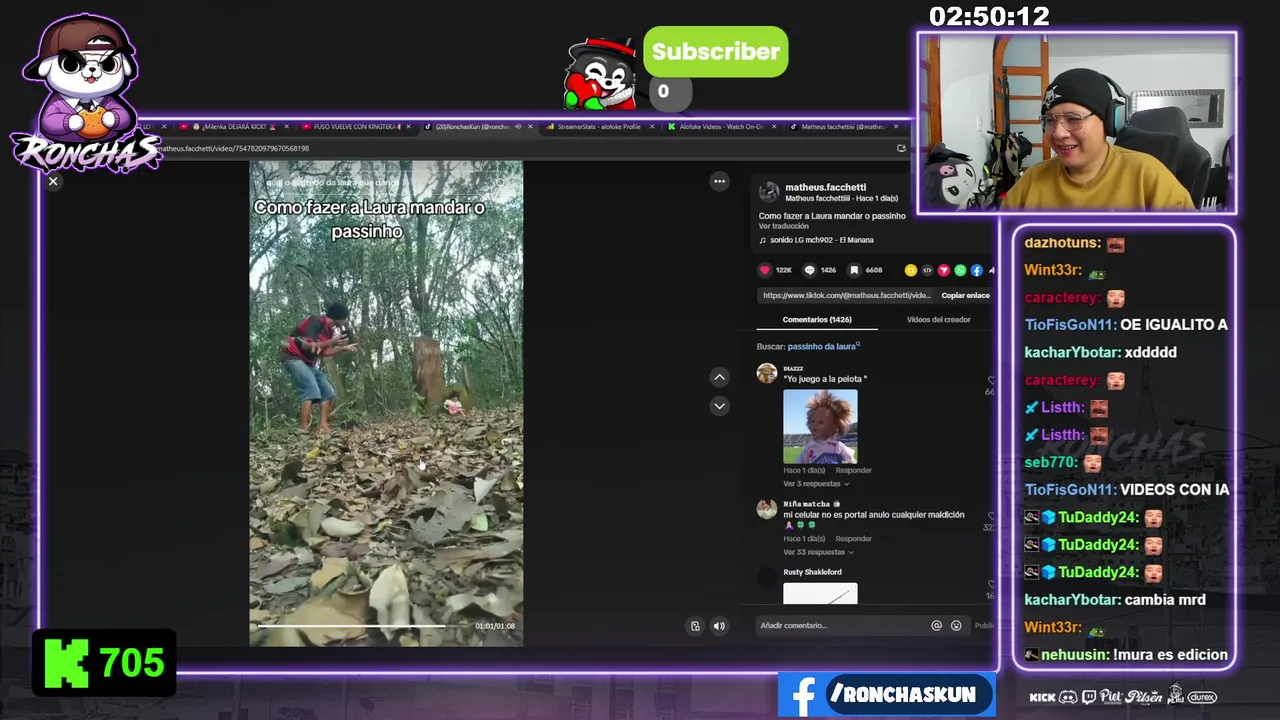
Task: Click the yellow repost share icon
Action: click(x=910, y=270)
